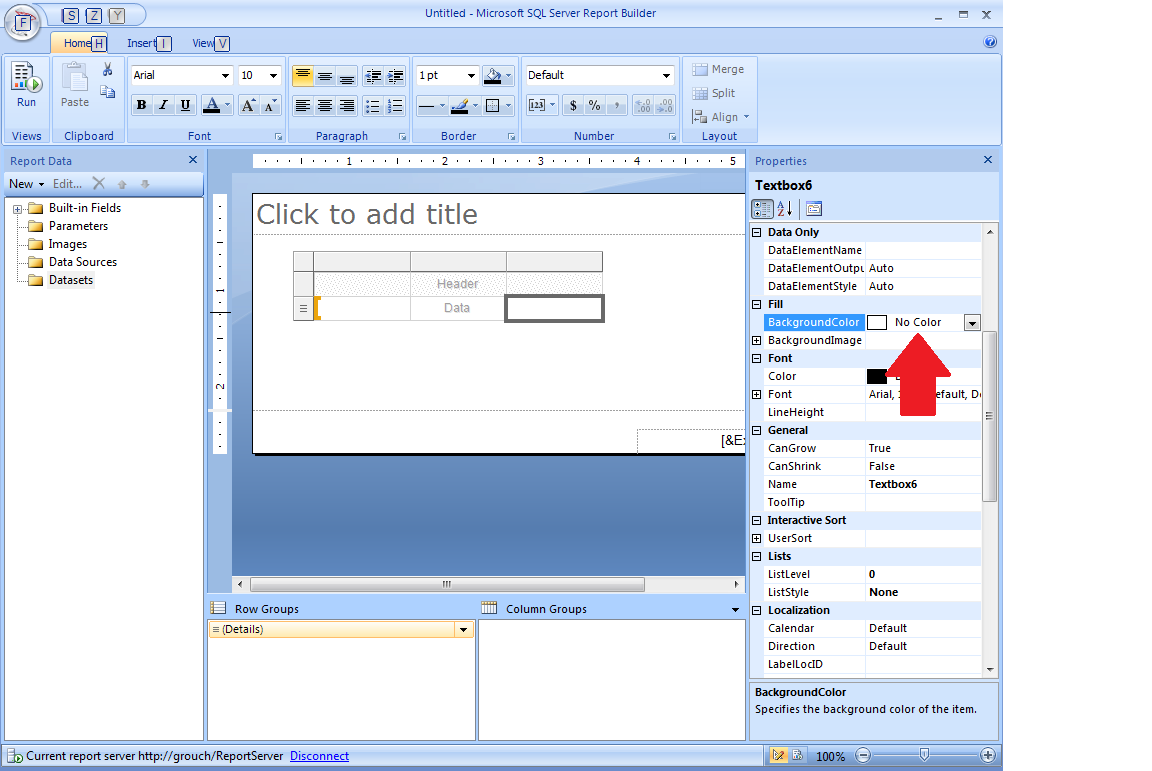Click the Merge cells button
This screenshot has height=771, width=1152.
tap(719, 69)
